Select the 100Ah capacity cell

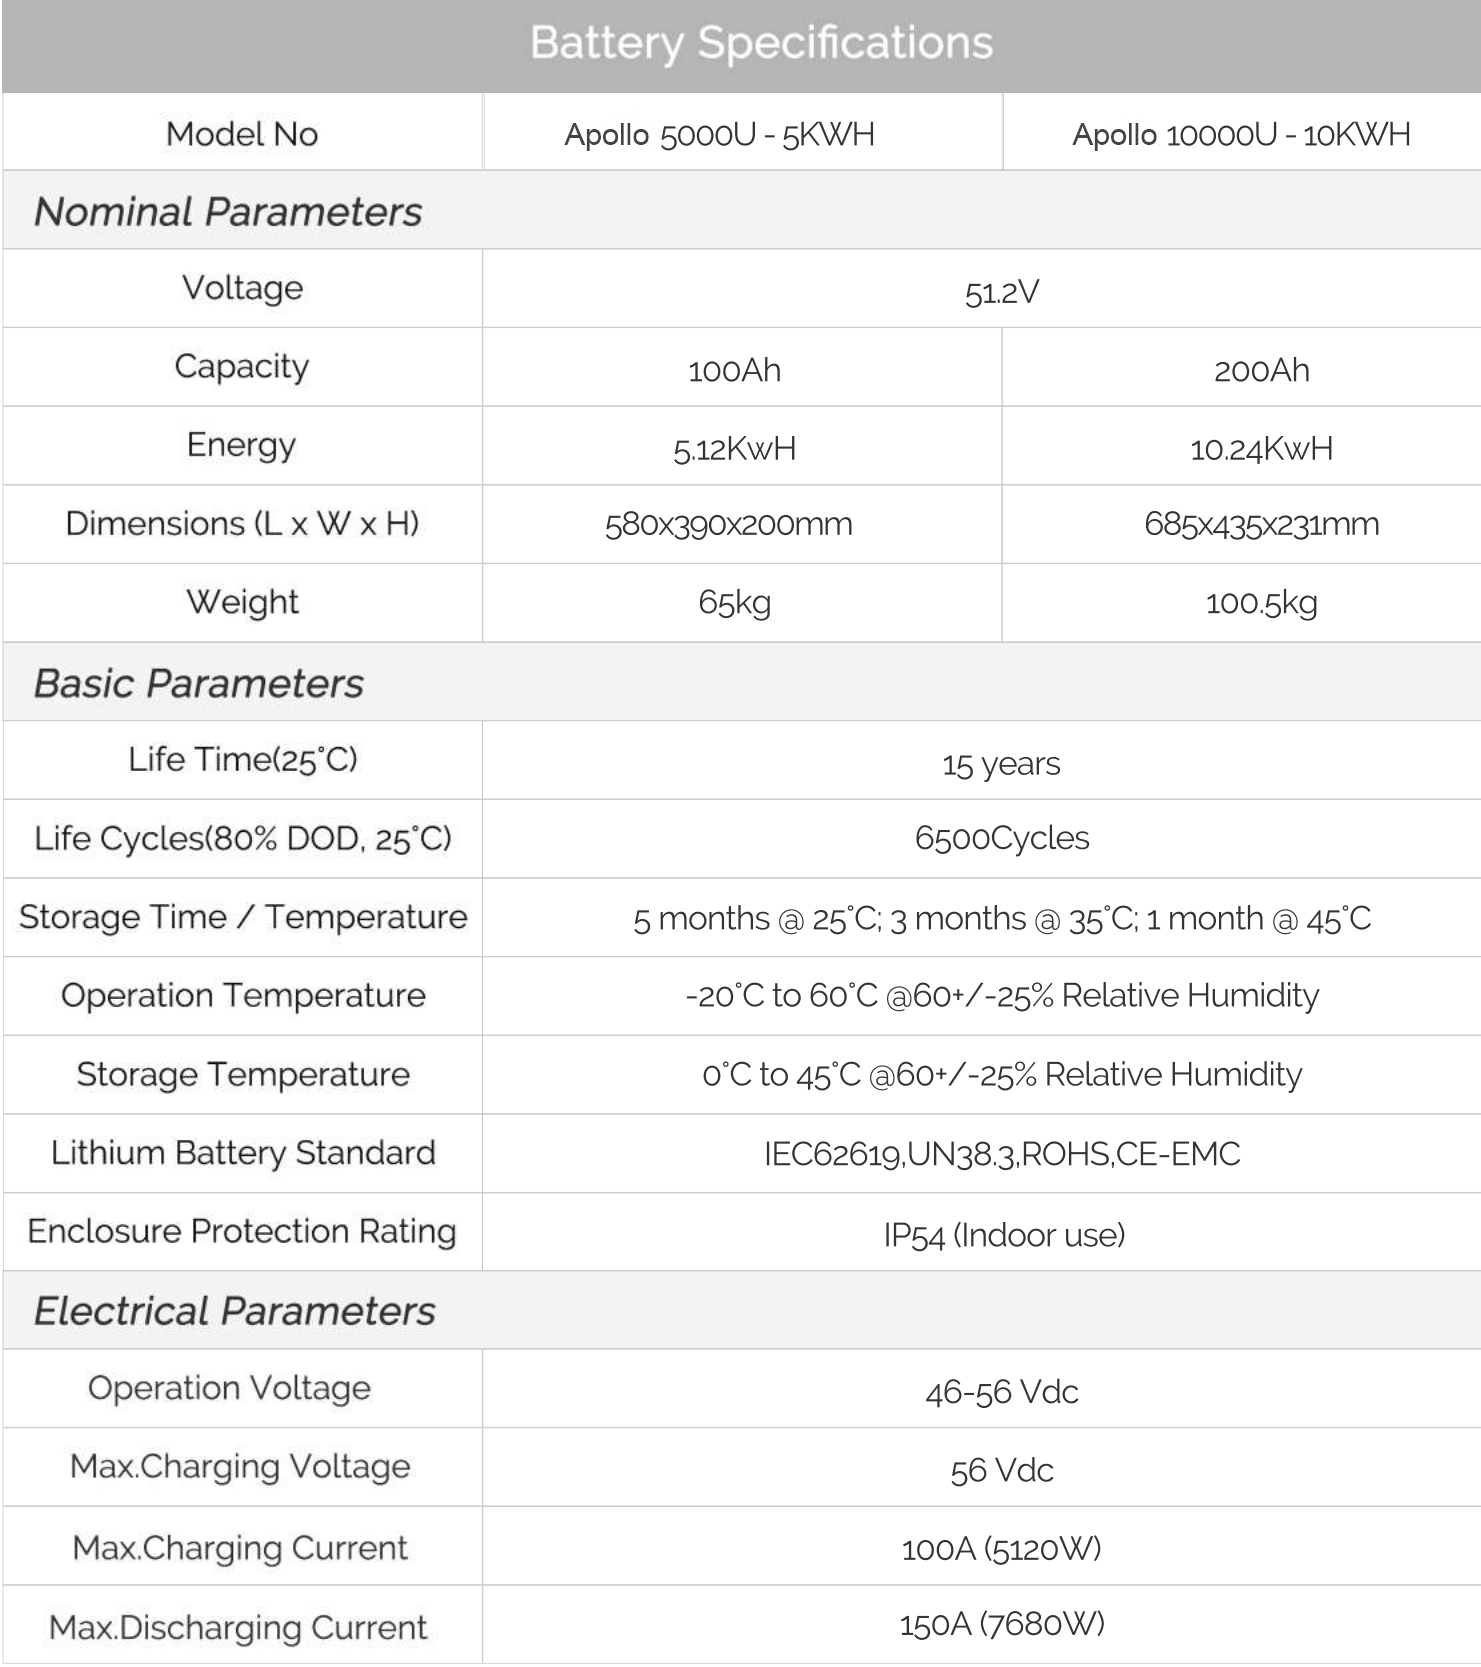pyautogui.click(x=734, y=370)
